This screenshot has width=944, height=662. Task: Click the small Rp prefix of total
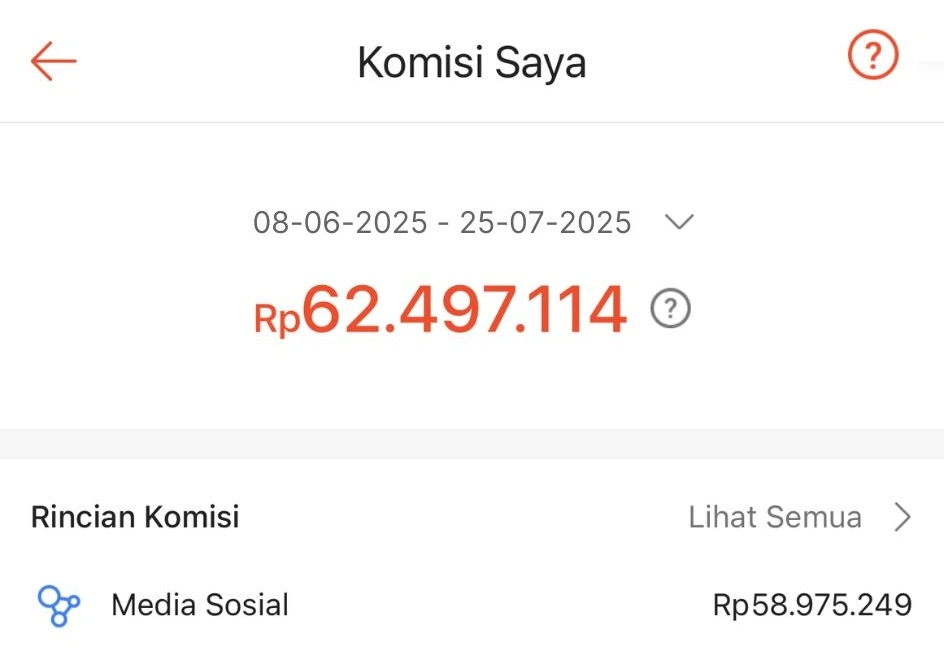pos(277,318)
